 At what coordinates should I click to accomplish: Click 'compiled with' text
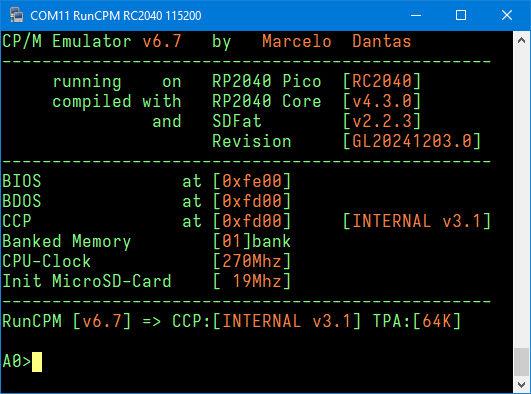(116, 101)
